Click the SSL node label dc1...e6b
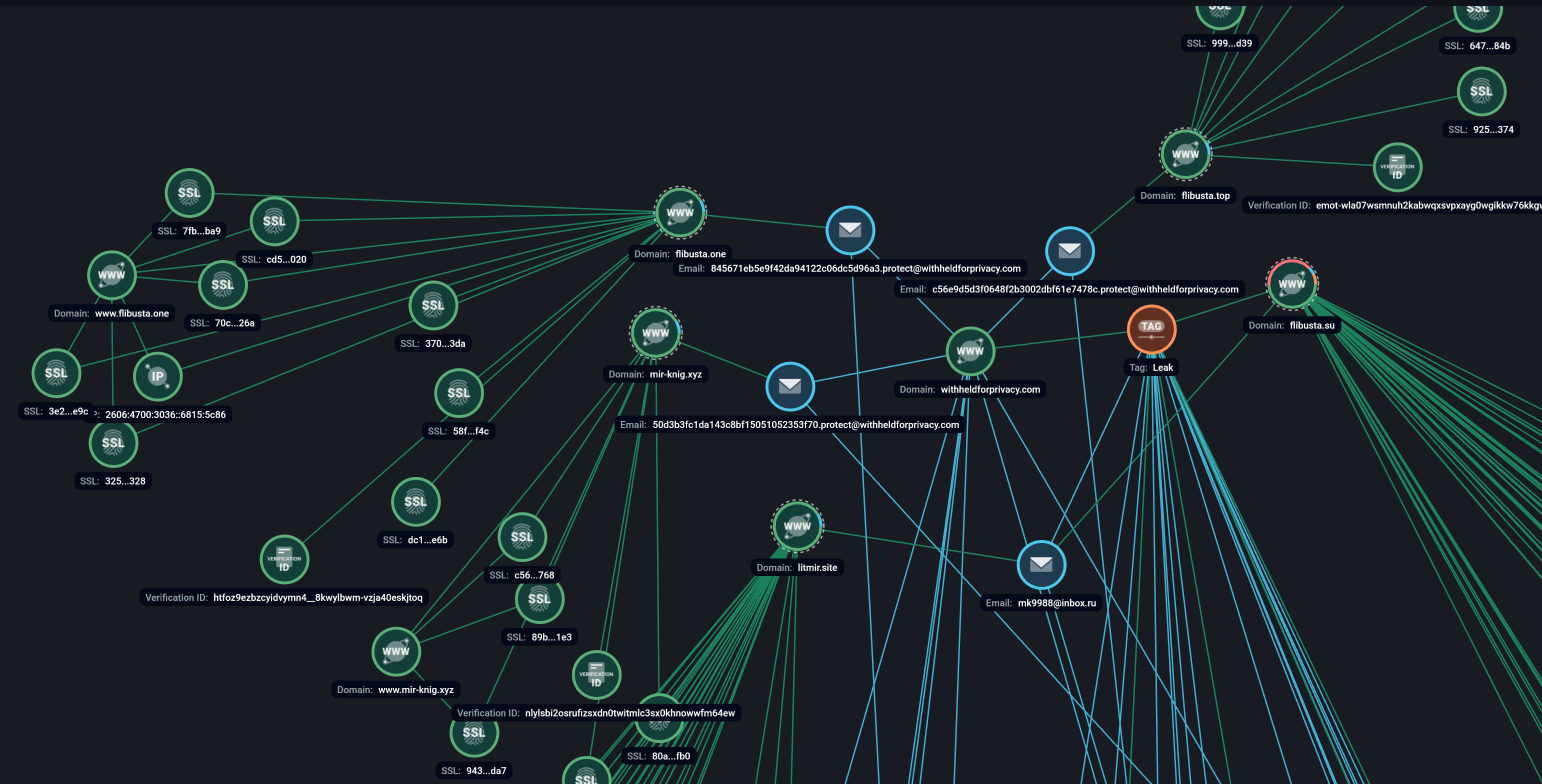 pos(415,540)
